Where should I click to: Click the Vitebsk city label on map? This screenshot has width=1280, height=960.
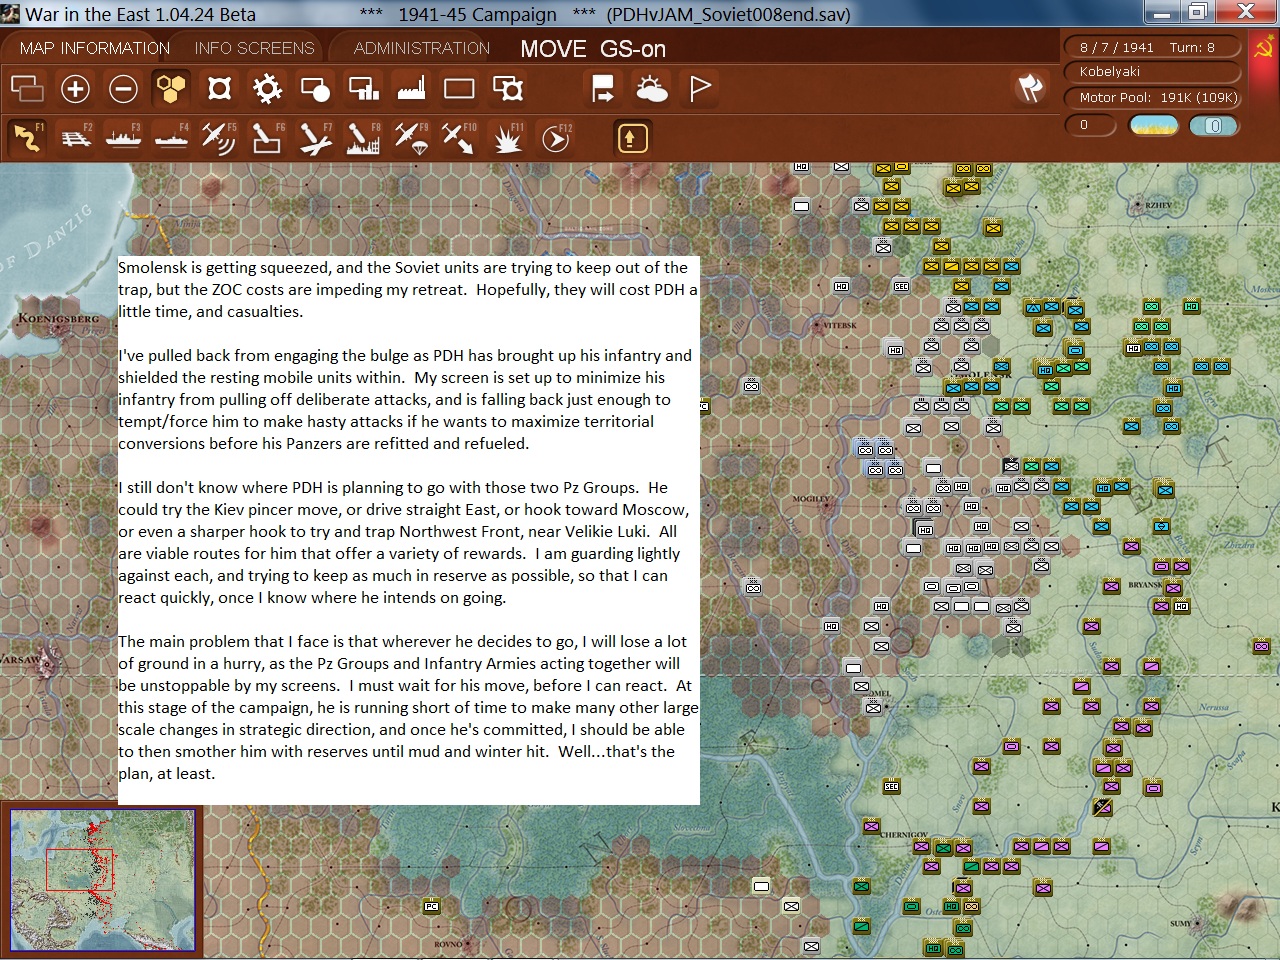(x=839, y=325)
